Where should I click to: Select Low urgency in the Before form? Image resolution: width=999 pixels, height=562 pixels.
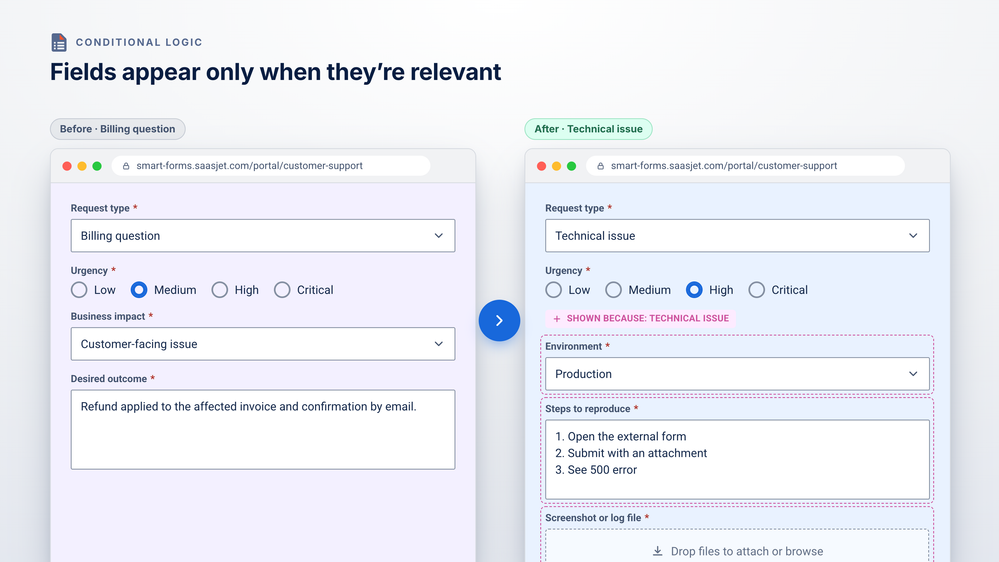tap(79, 290)
